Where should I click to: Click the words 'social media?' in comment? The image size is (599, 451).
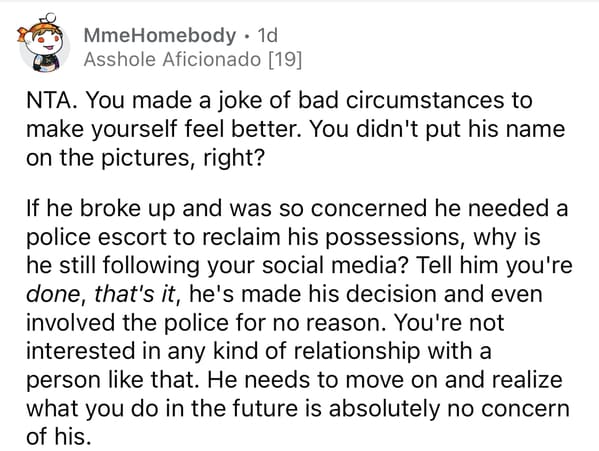pos(336,265)
